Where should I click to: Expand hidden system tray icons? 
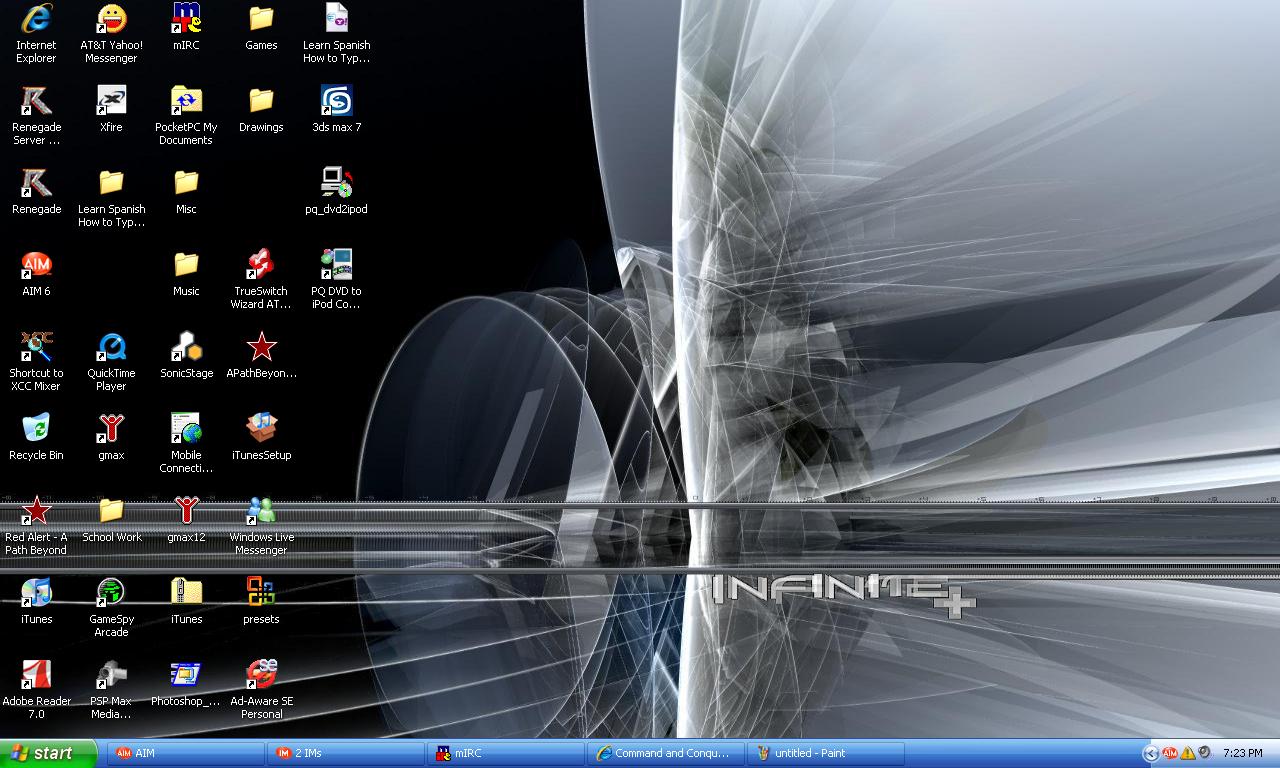(x=1150, y=753)
